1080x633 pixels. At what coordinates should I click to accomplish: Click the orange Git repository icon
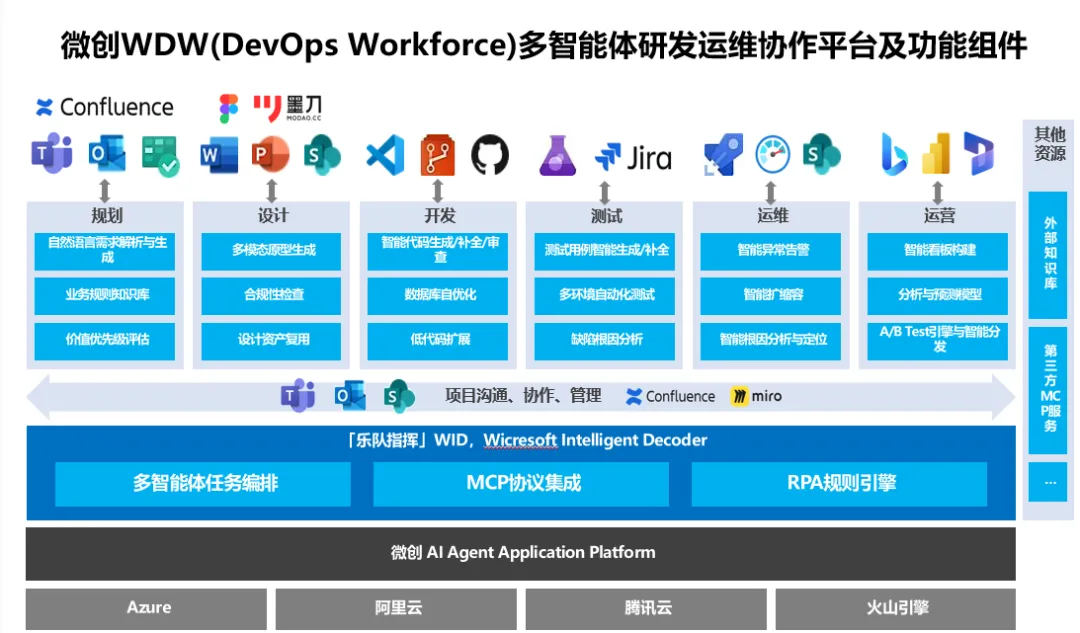click(438, 155)
